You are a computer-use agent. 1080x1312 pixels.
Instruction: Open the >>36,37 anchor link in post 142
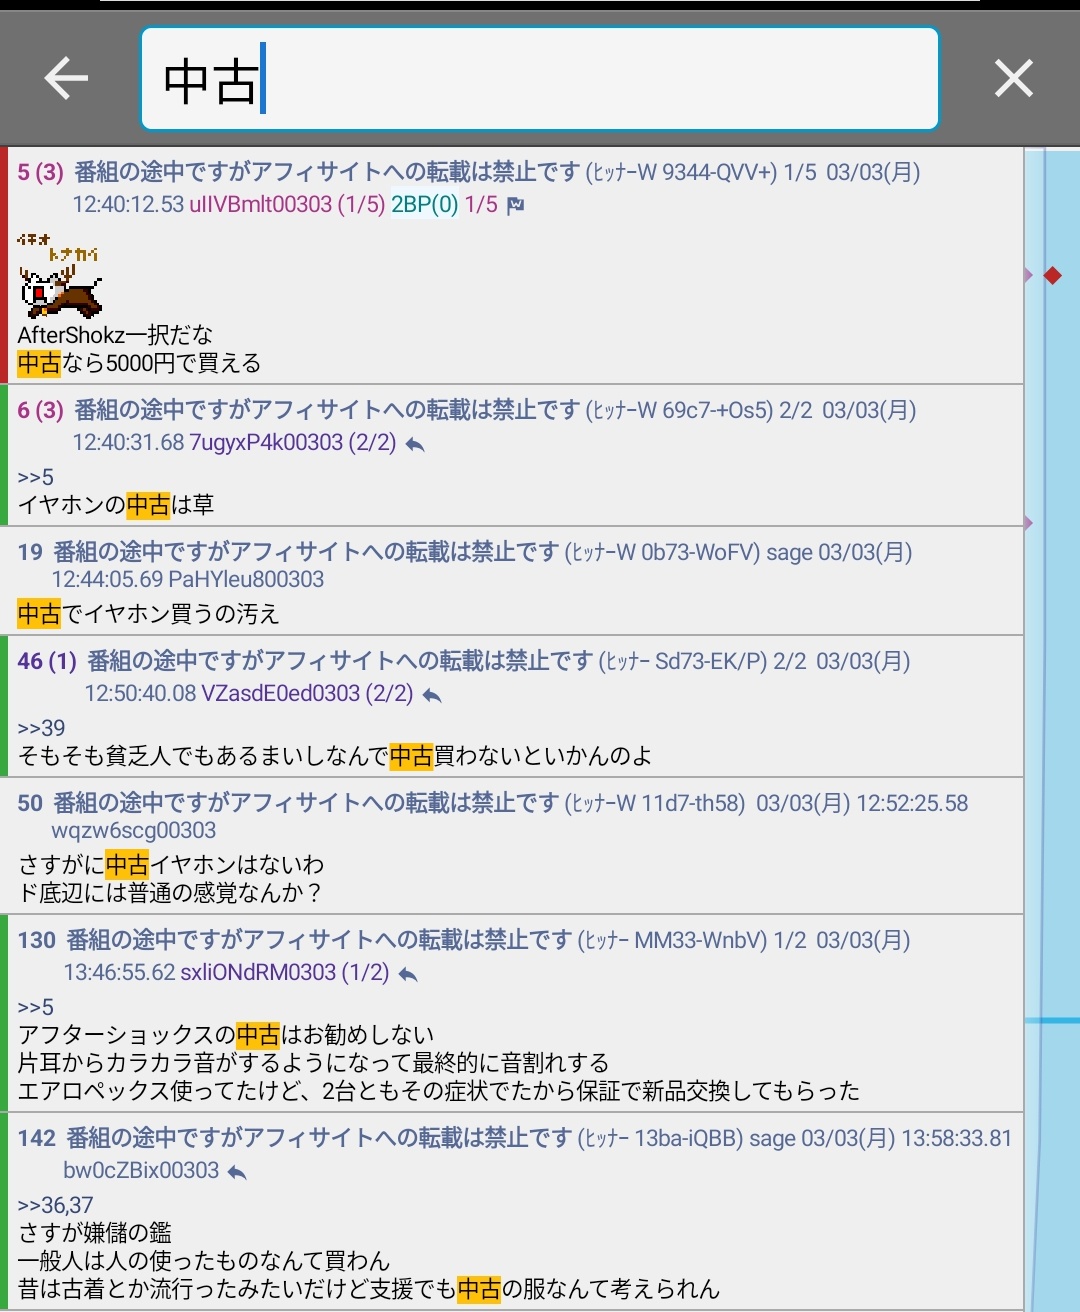tap(55, 1205)
